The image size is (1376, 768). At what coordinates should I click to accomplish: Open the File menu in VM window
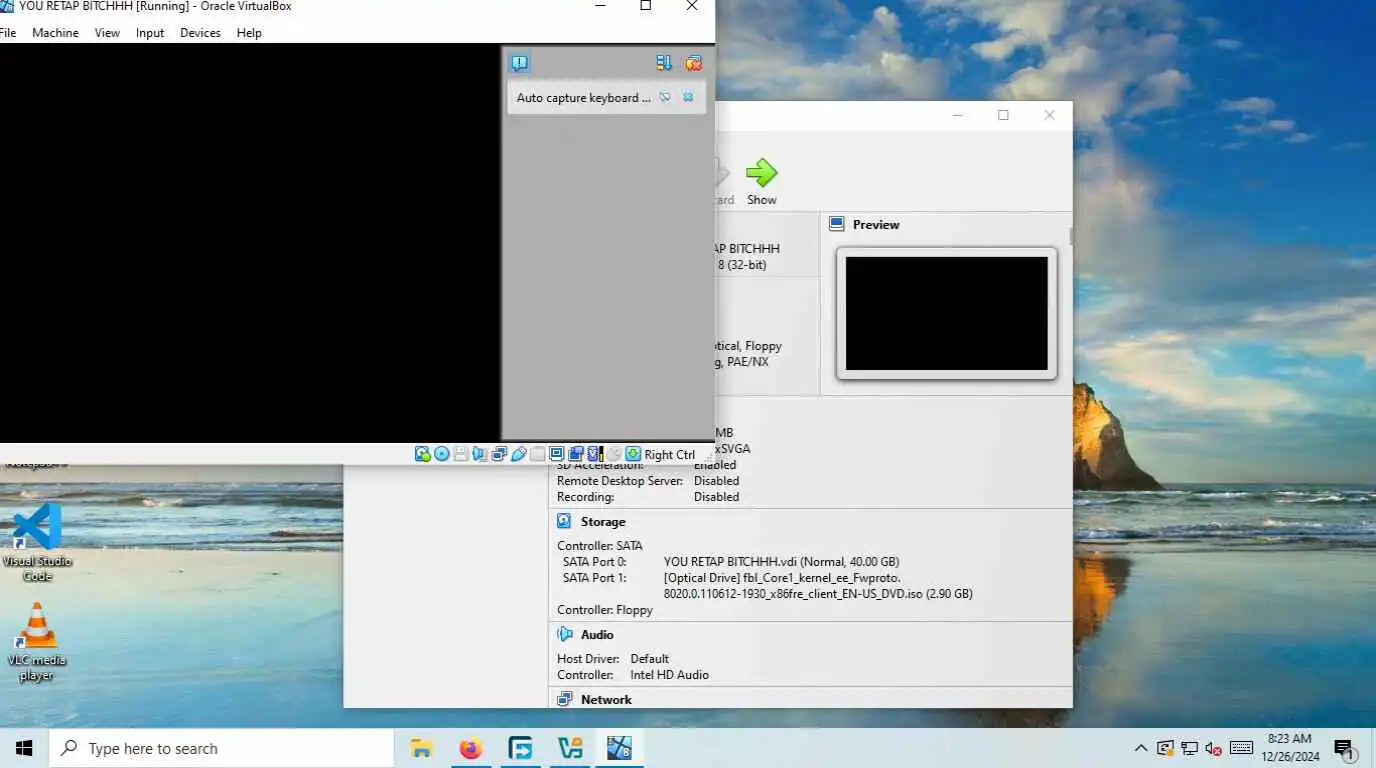click(8, 33)
